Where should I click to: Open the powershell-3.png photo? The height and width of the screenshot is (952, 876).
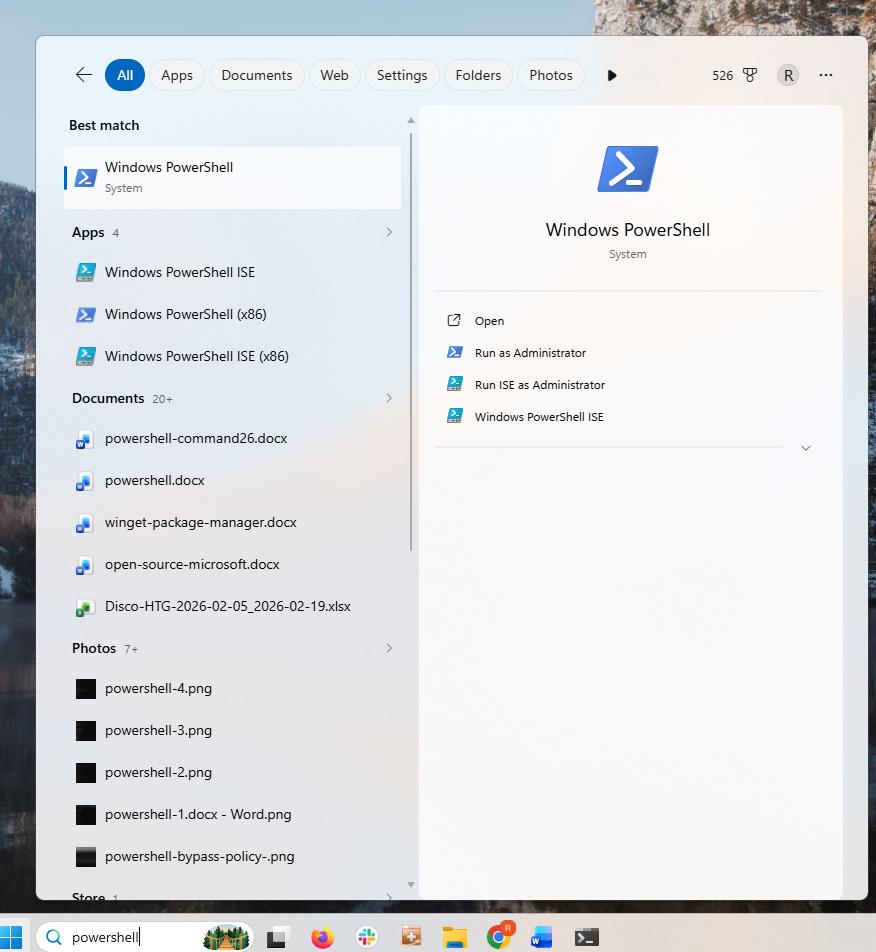(233, 730)
